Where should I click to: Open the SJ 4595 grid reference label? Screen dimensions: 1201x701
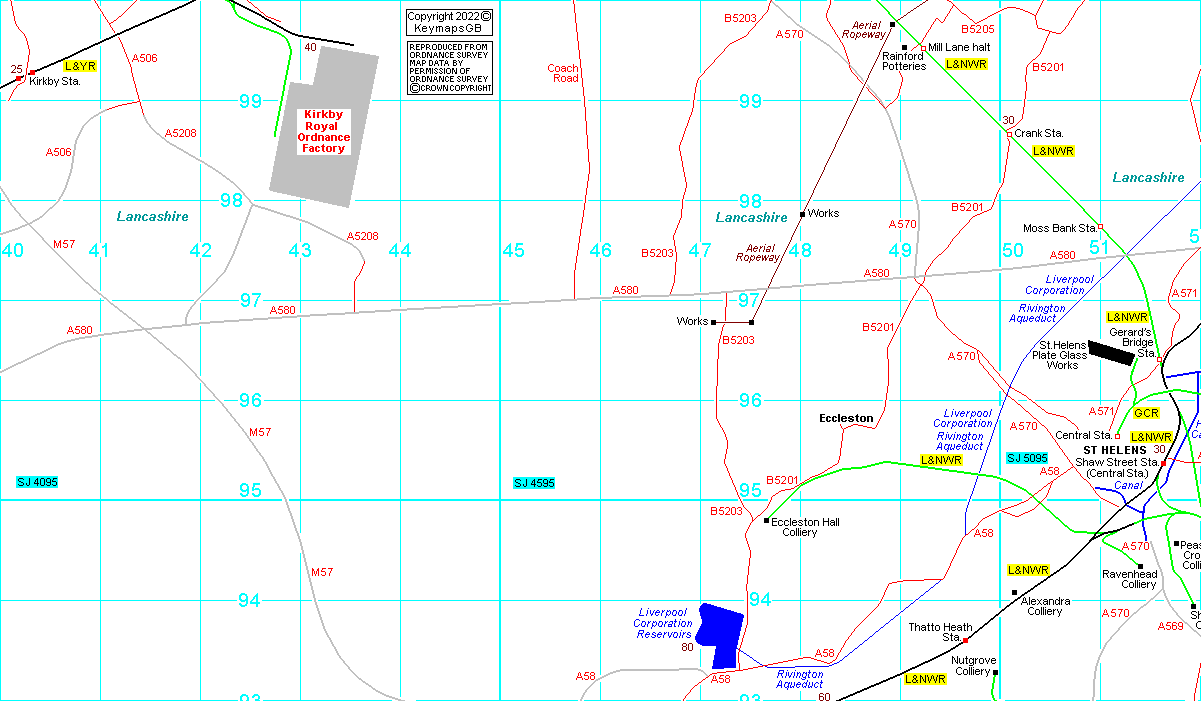tap(534, 483)
